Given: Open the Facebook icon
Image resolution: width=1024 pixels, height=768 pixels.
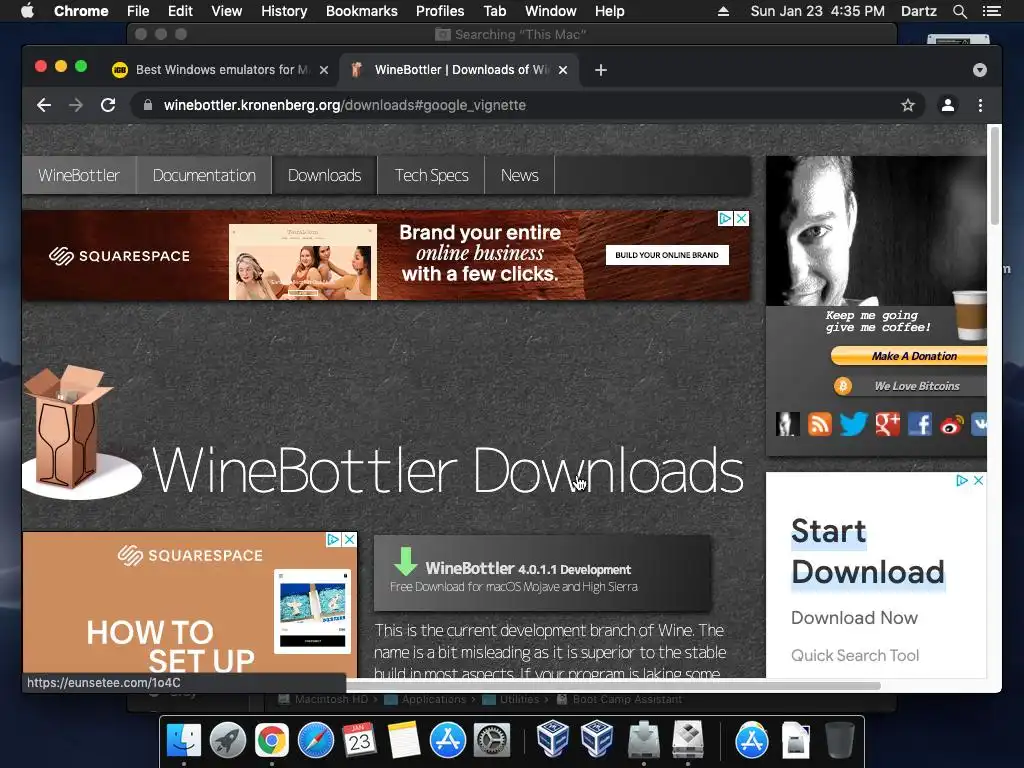Looking at the screenshot, I should [x=920, y=424].
